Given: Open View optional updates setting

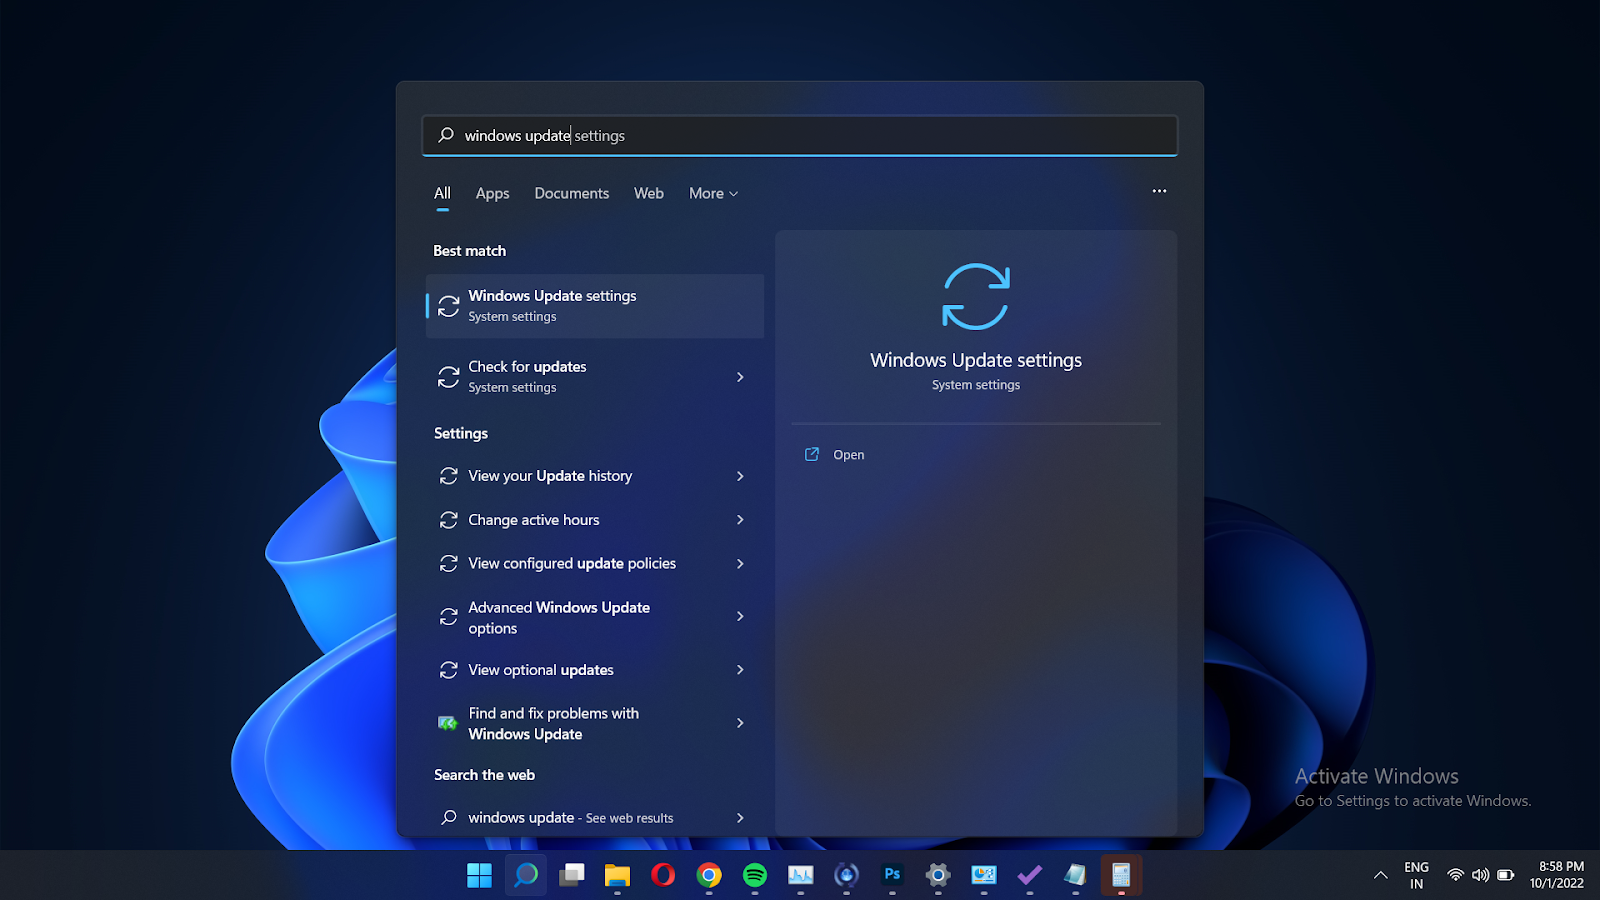Looking at the screenshot, I should pos(595,670).
